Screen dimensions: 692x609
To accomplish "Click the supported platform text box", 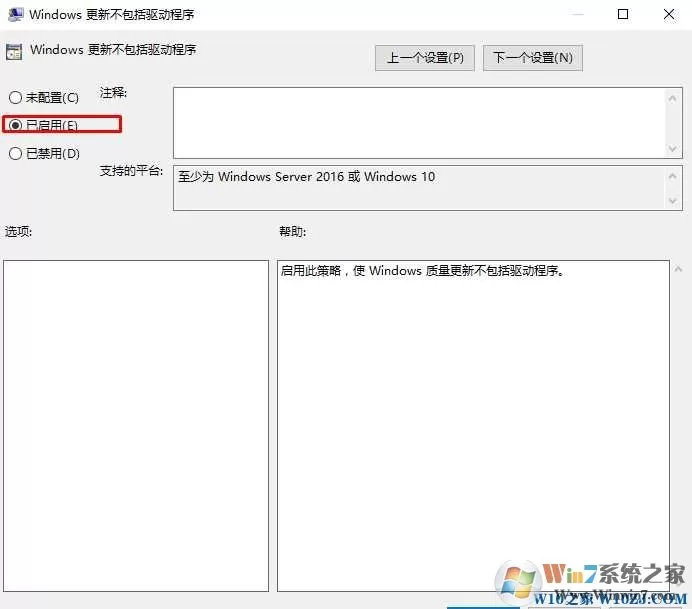I will click(419, 188).
